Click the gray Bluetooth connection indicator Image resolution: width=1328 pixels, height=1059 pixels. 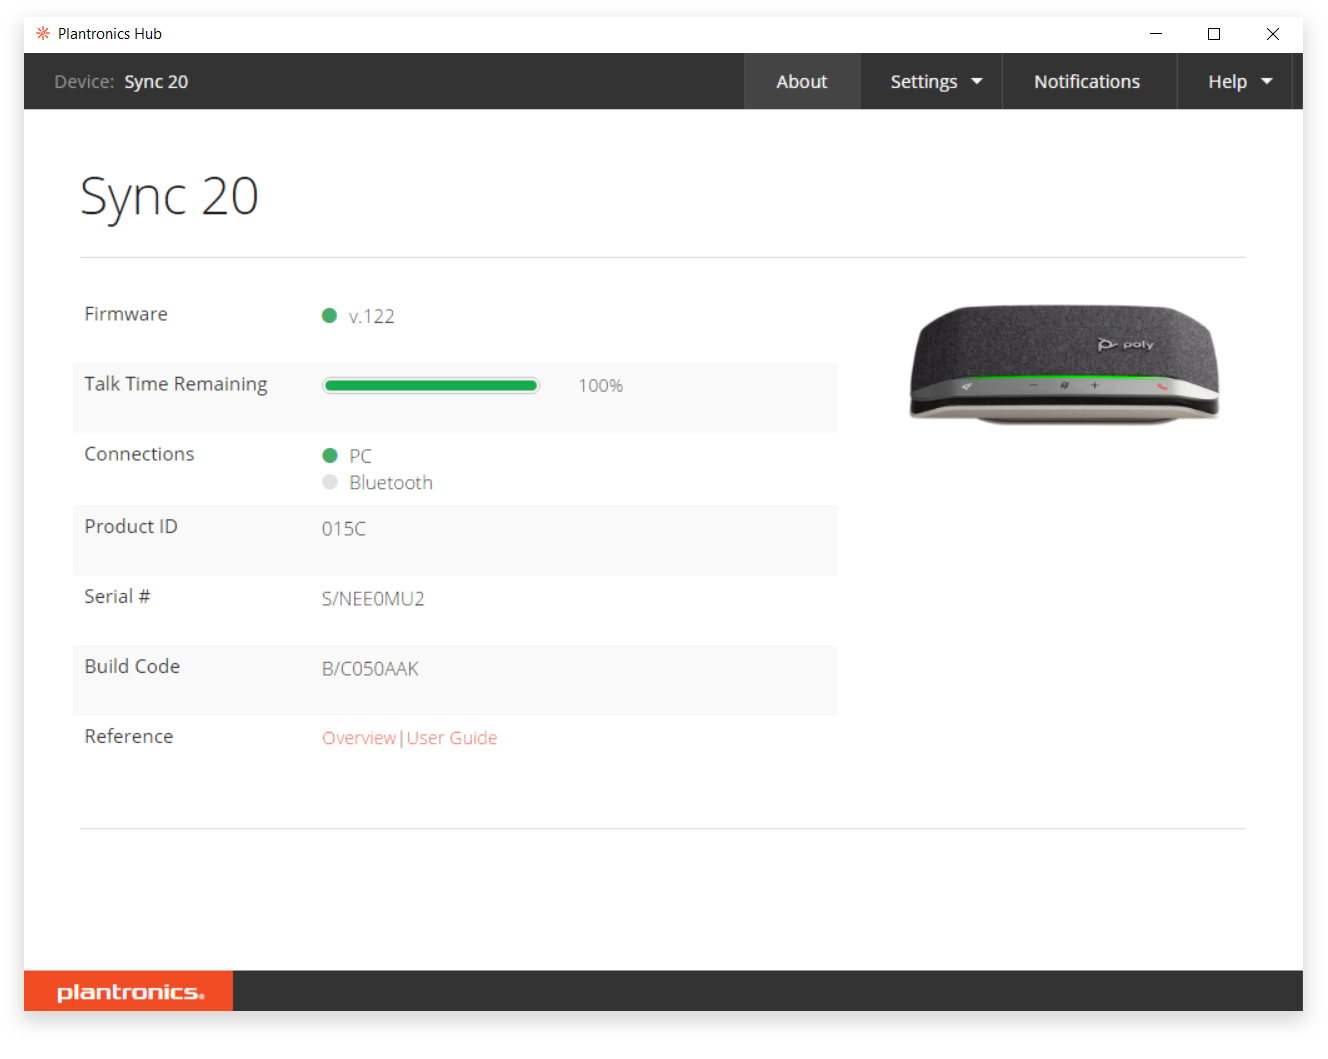[330, 482]
